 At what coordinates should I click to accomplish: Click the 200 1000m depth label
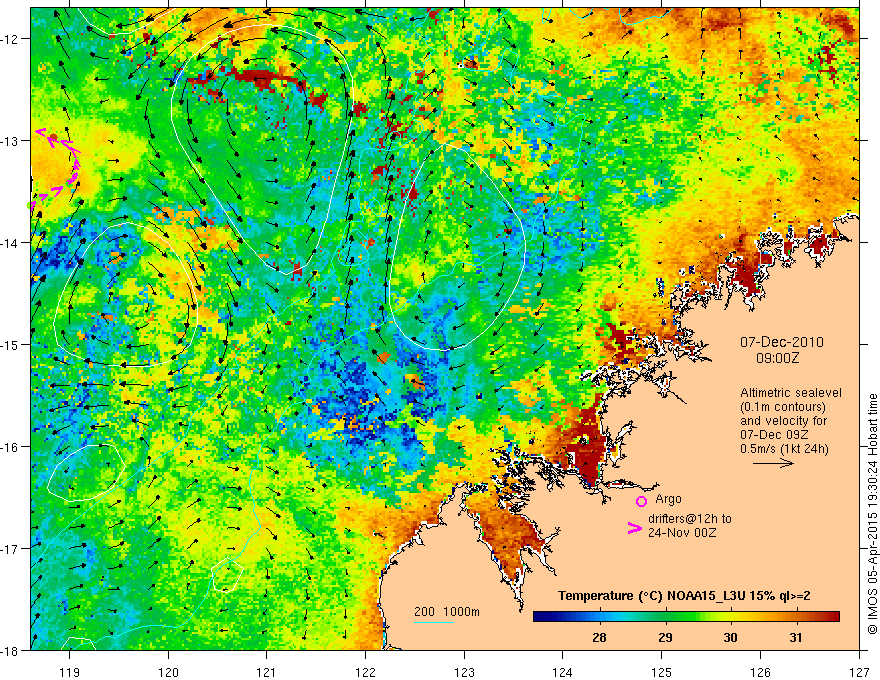[x=447, y=612]
